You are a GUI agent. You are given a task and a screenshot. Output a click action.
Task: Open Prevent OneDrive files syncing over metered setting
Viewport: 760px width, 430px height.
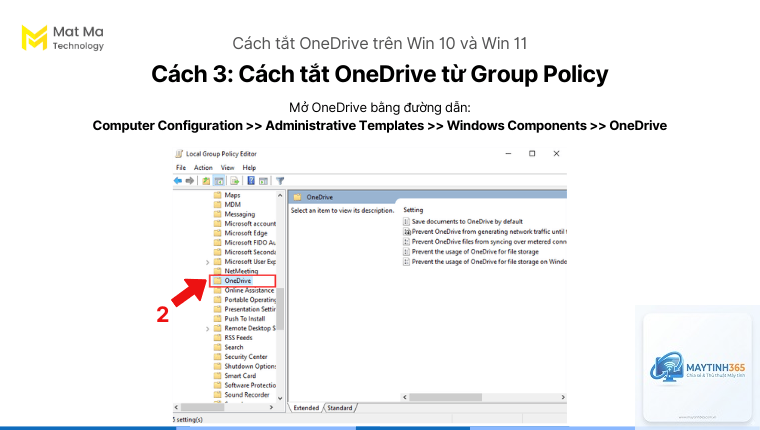pyautogui.click(x=489, y=241)
